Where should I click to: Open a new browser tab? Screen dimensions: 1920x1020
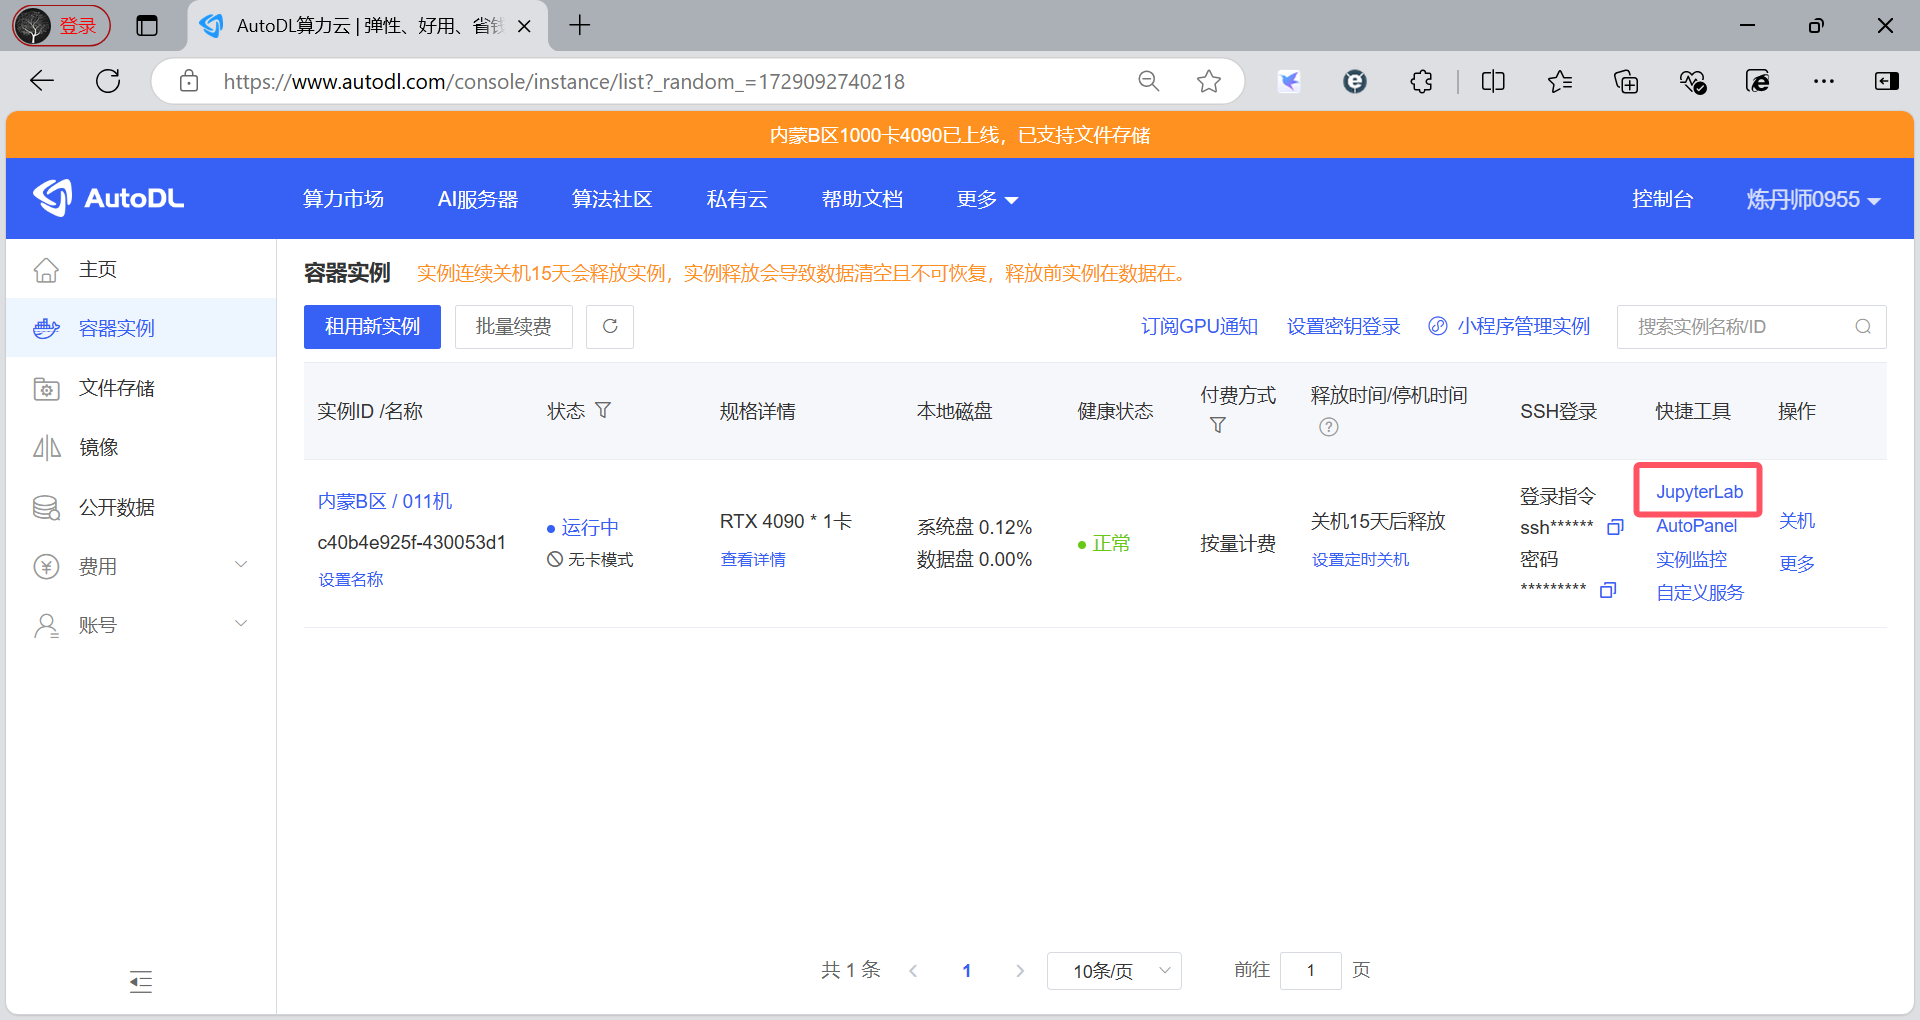tap(580, 26)
